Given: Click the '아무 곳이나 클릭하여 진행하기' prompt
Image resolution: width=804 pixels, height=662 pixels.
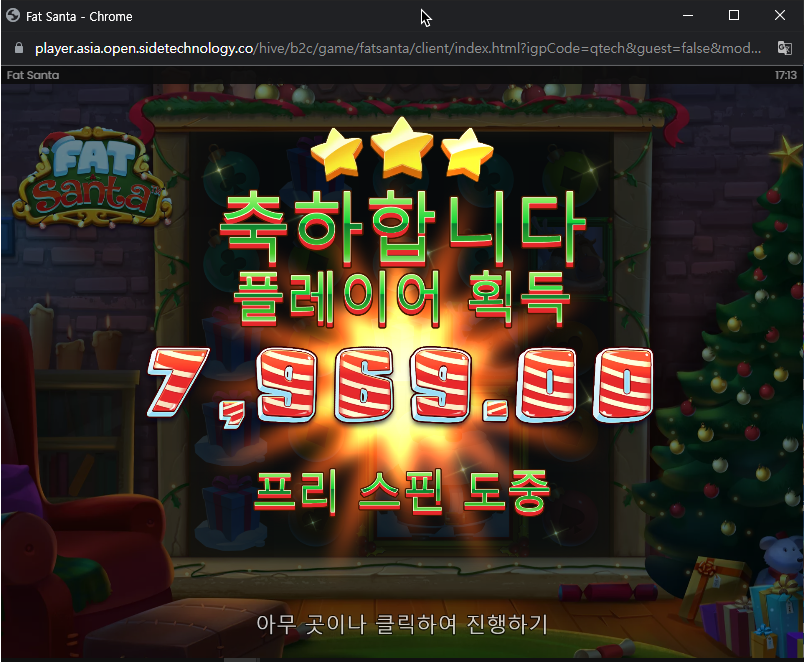Looking at the screenshot, I should point(402,624).
